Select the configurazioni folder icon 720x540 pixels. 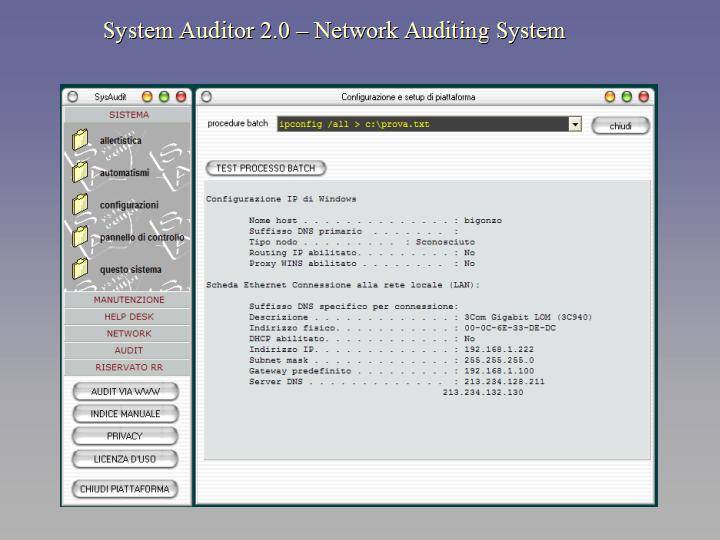(81, 204)
